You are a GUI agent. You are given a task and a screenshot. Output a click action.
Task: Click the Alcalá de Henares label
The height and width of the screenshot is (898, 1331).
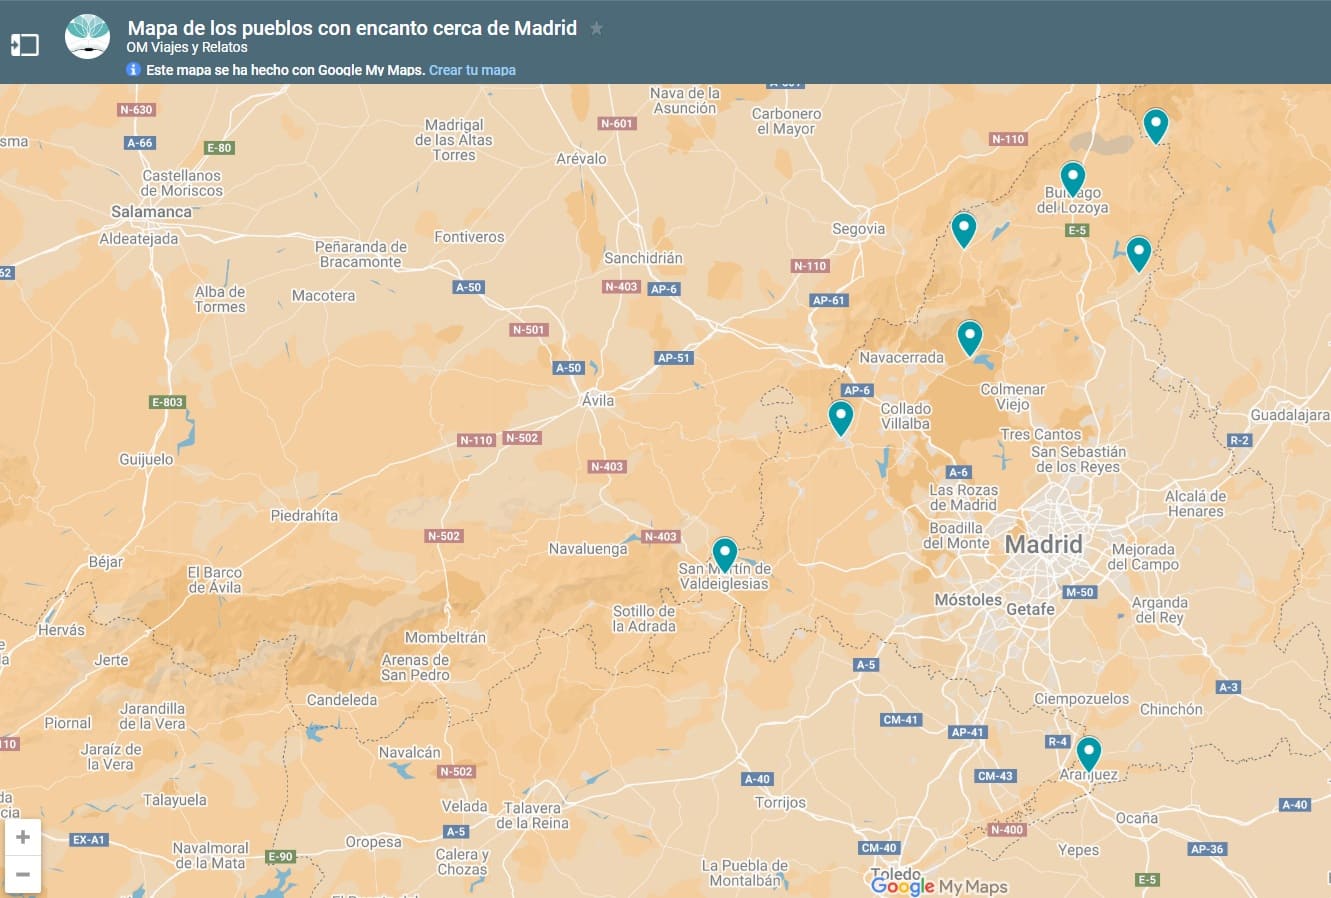pyautogui.click(x=1195, y=504)
